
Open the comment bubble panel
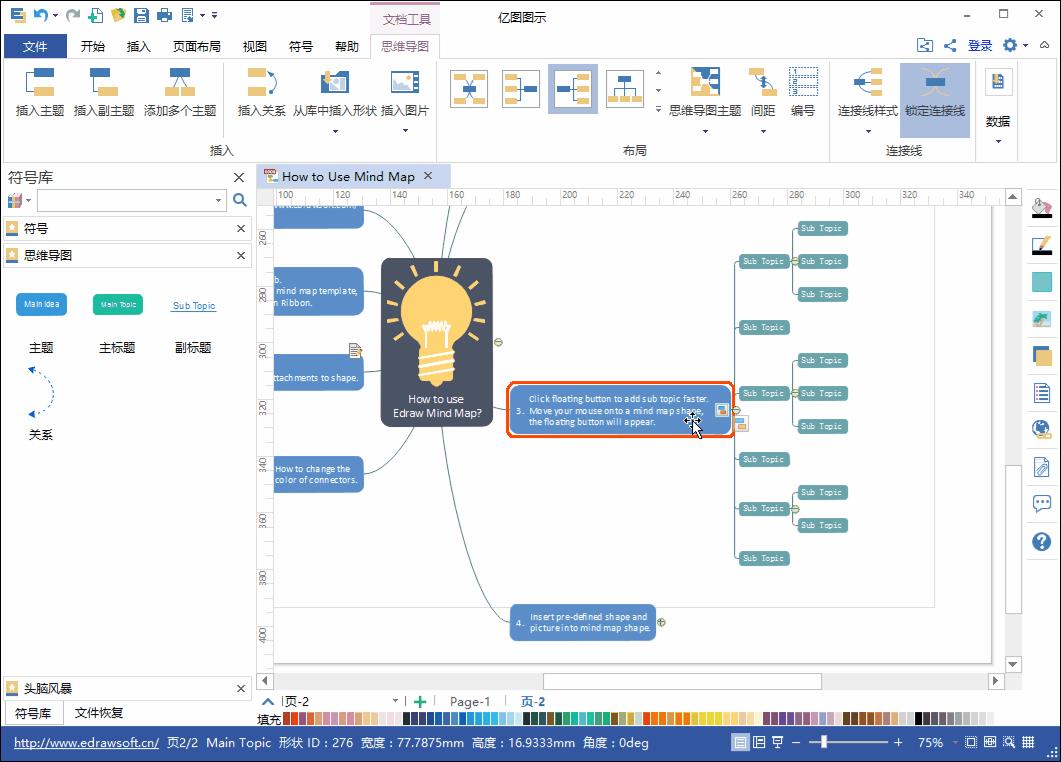(x=1041, y=503)
